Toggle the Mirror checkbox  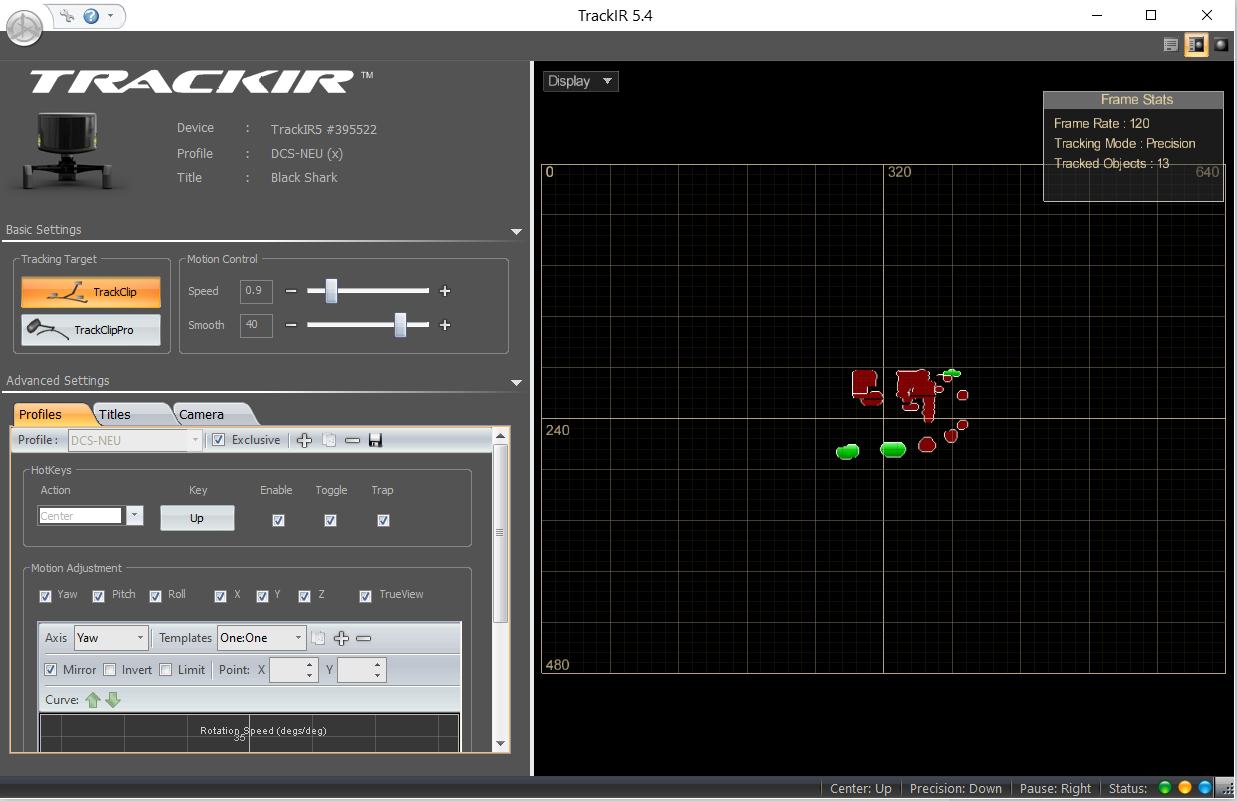click(x=51, y=670)
